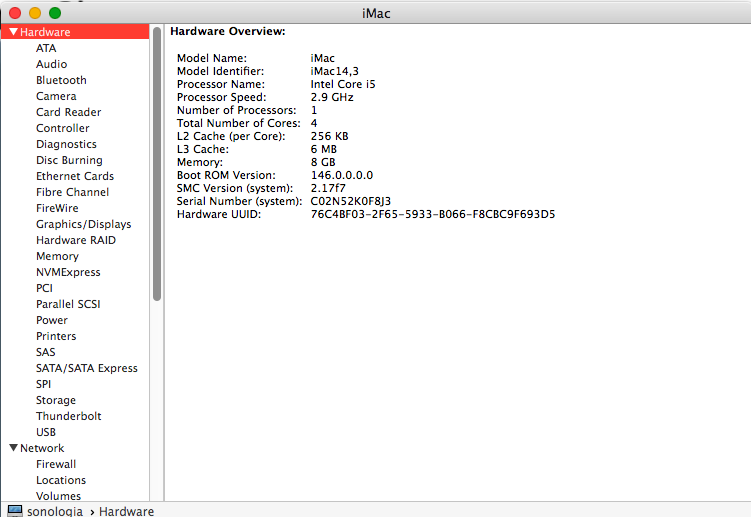Click the iMac14,3 model identifier value

[334, 71]
